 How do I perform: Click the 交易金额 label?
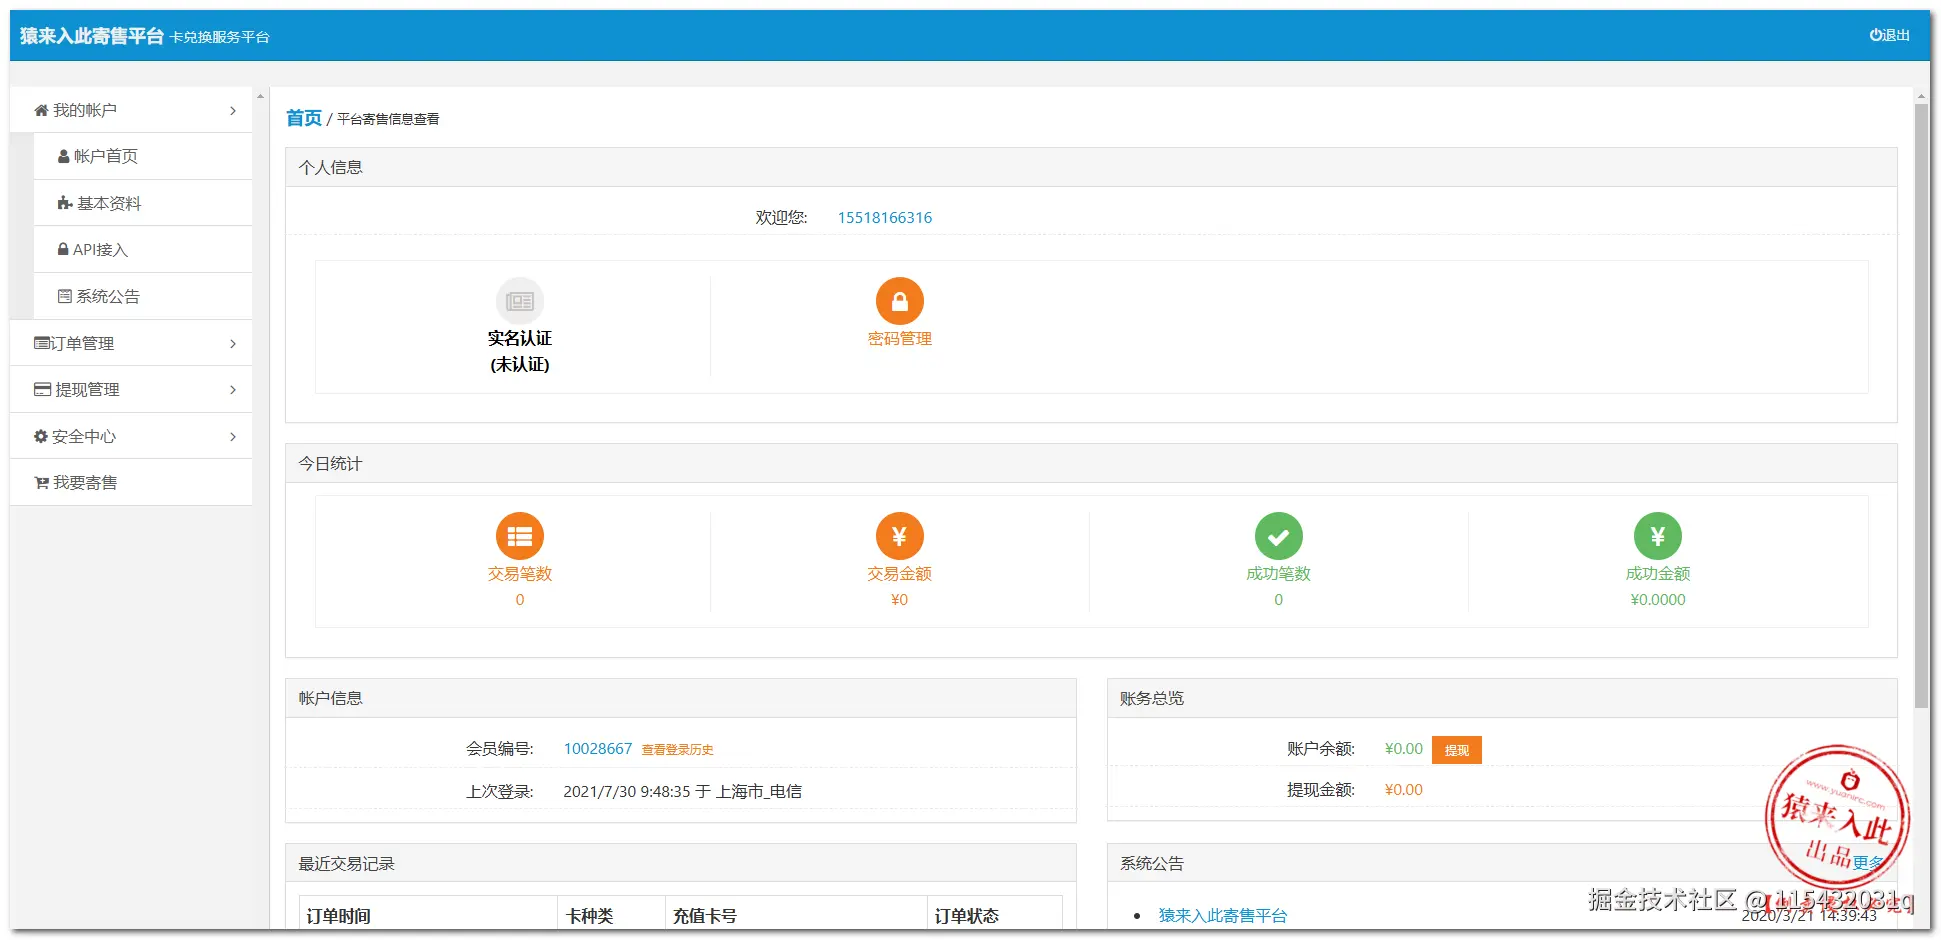pyautogui.click(x=900, y=574)
